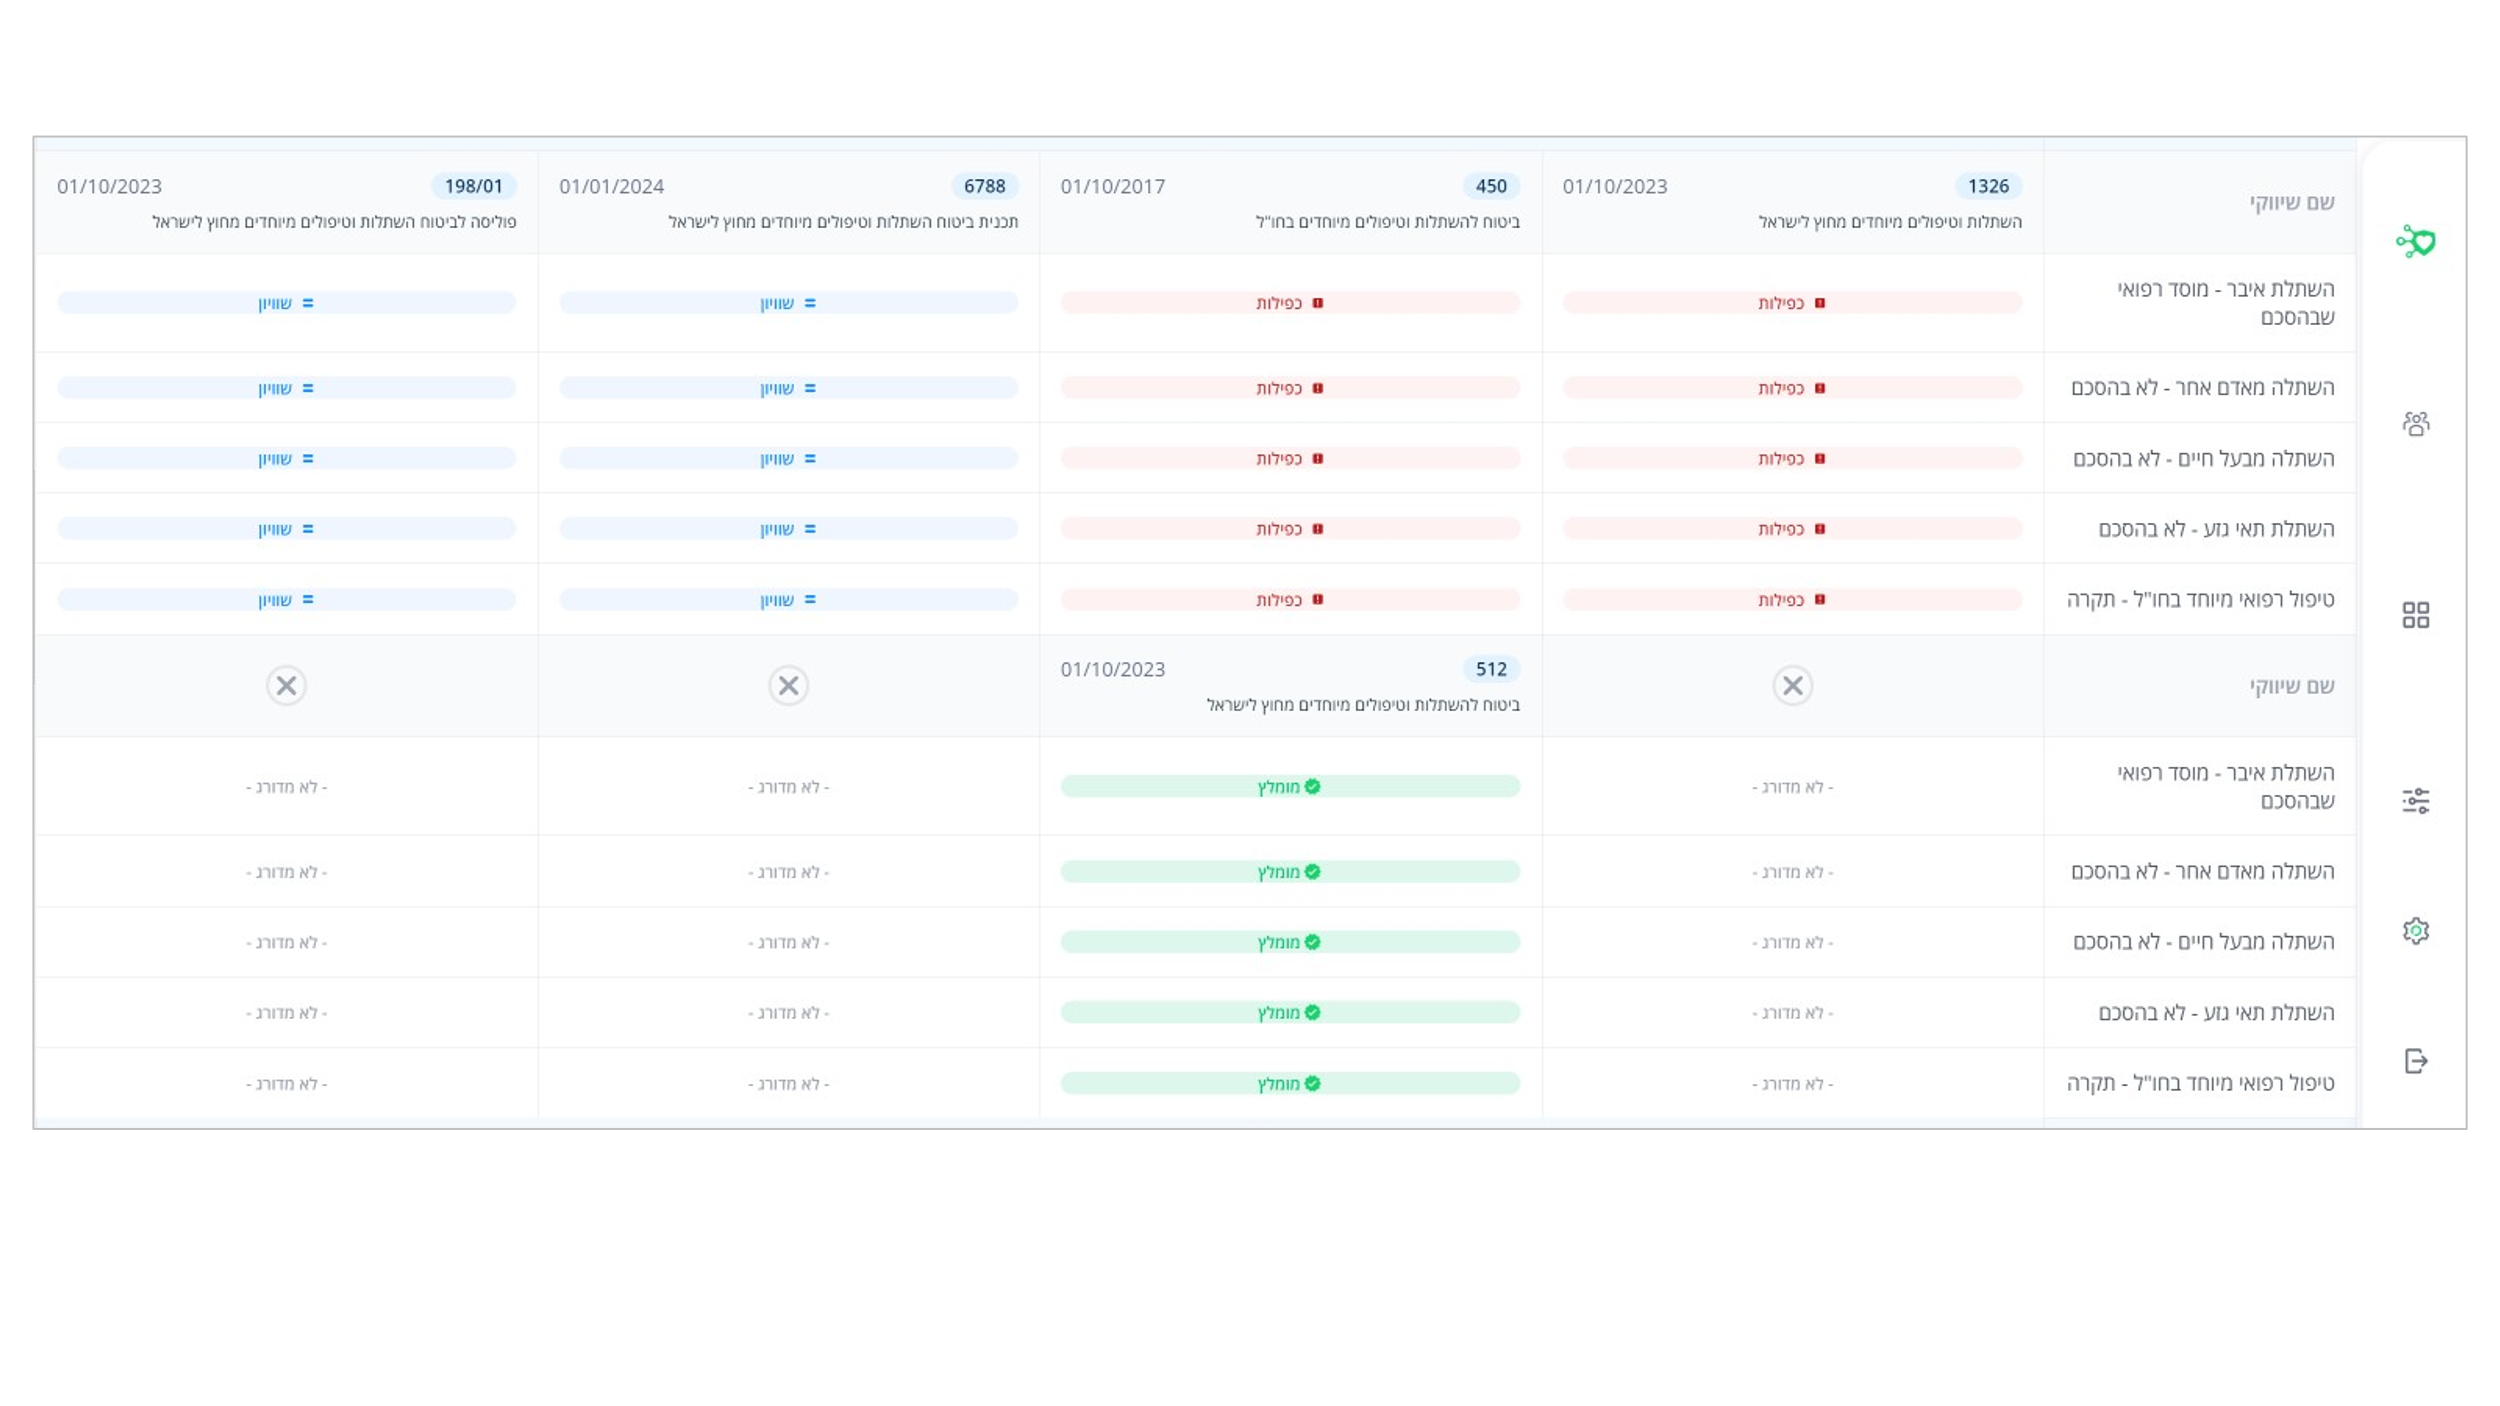Dismiss the 6788 plan comparison column
This screenshot has width=2500, height=1406.
click(788, 687)
